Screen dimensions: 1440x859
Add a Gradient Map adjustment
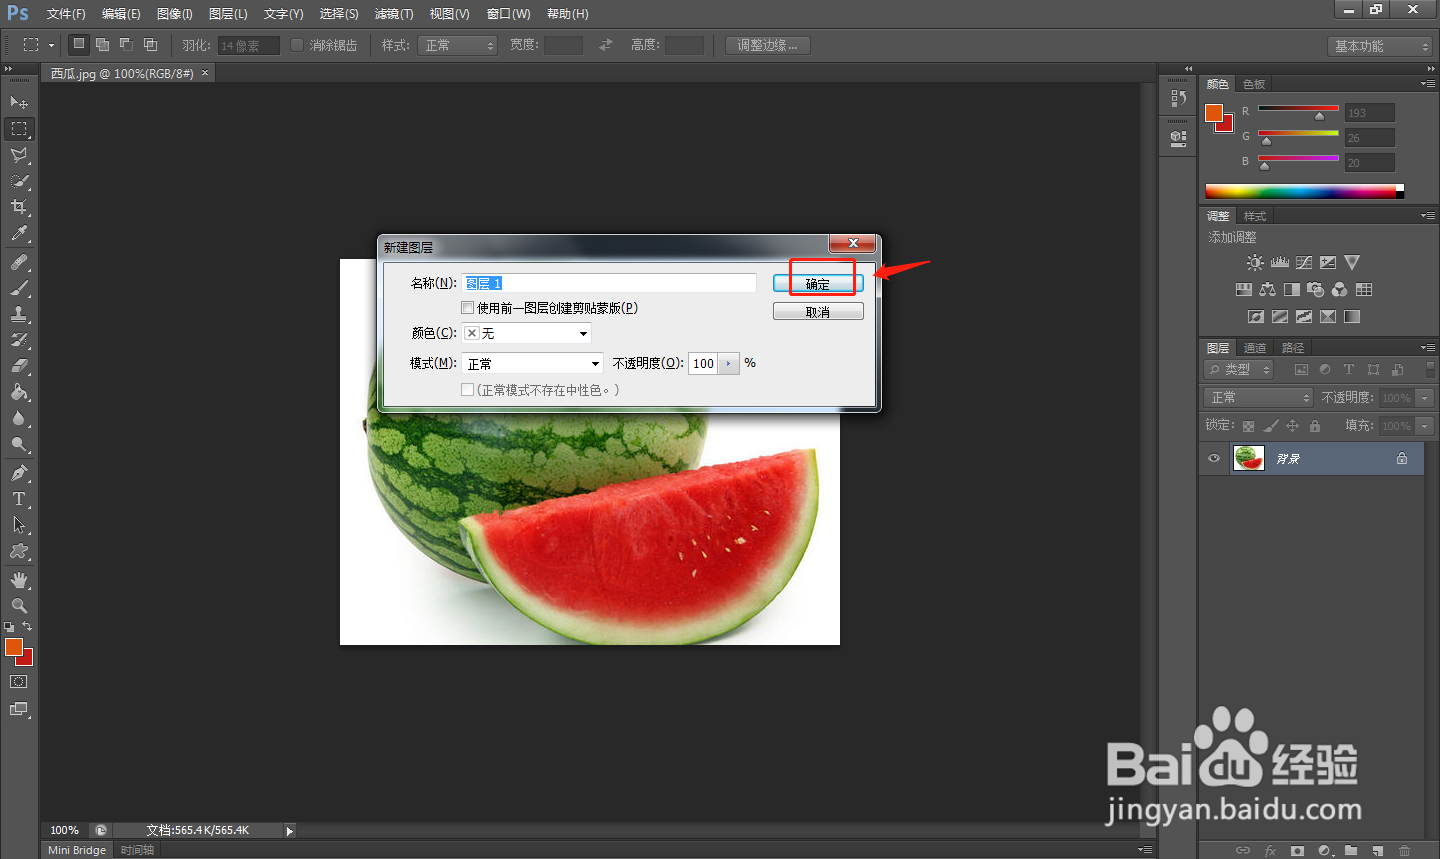(x=1352, y=316)
